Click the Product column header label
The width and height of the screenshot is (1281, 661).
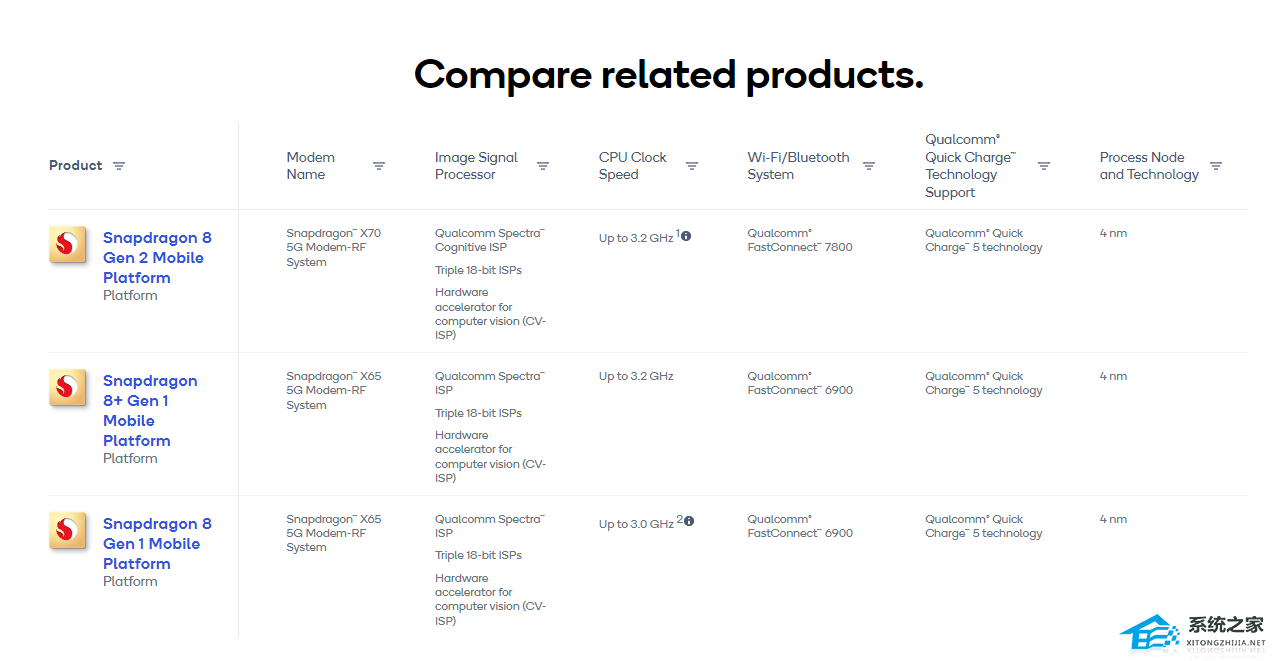76,166
